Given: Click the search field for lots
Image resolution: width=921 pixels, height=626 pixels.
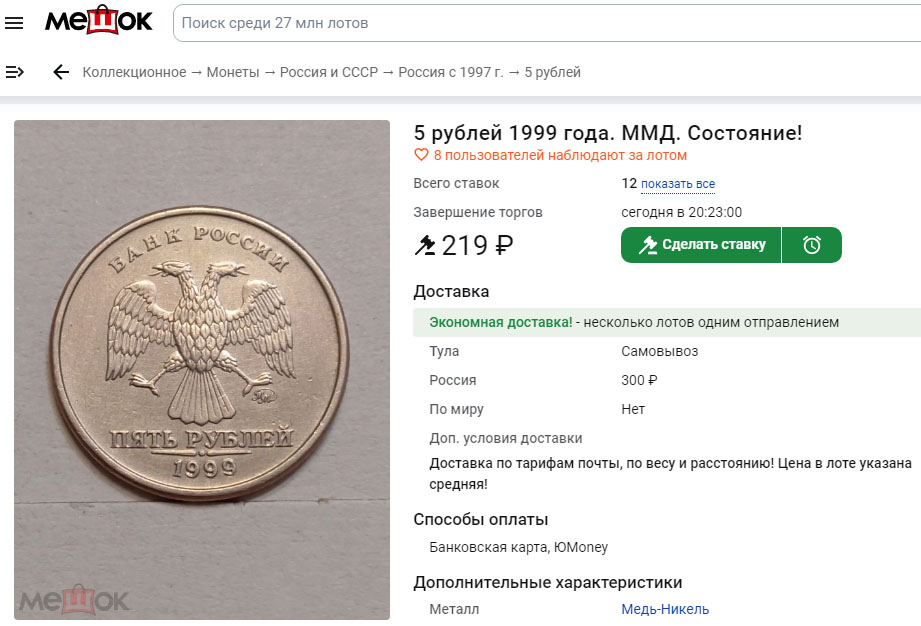Looking at the screenshot, I should [540, 23].
